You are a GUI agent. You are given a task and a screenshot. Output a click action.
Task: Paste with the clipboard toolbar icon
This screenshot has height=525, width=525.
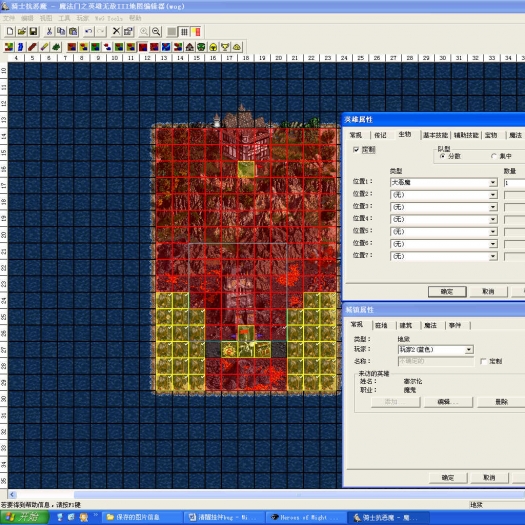click(73, 31)
